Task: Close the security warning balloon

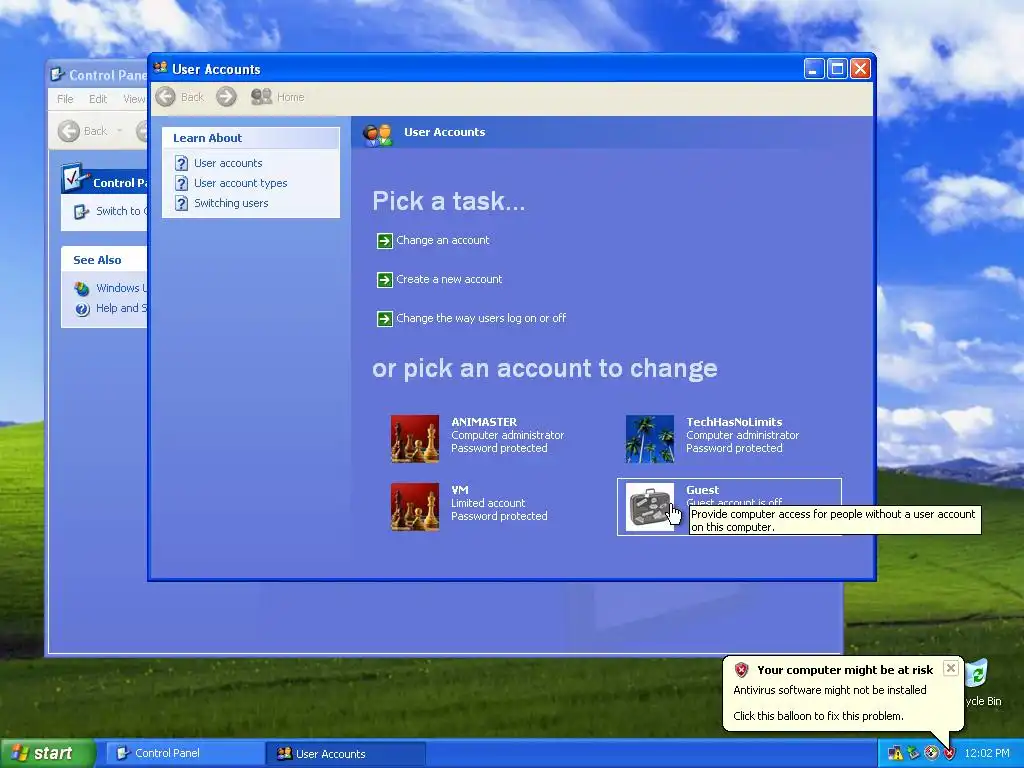Action: (x=951, y=668)
